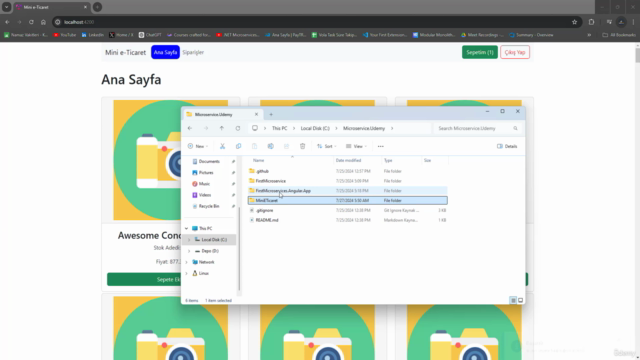Open the View dropdown in Explorer
640x360 pixels.
pyautogui.click(x=356, y=146)
